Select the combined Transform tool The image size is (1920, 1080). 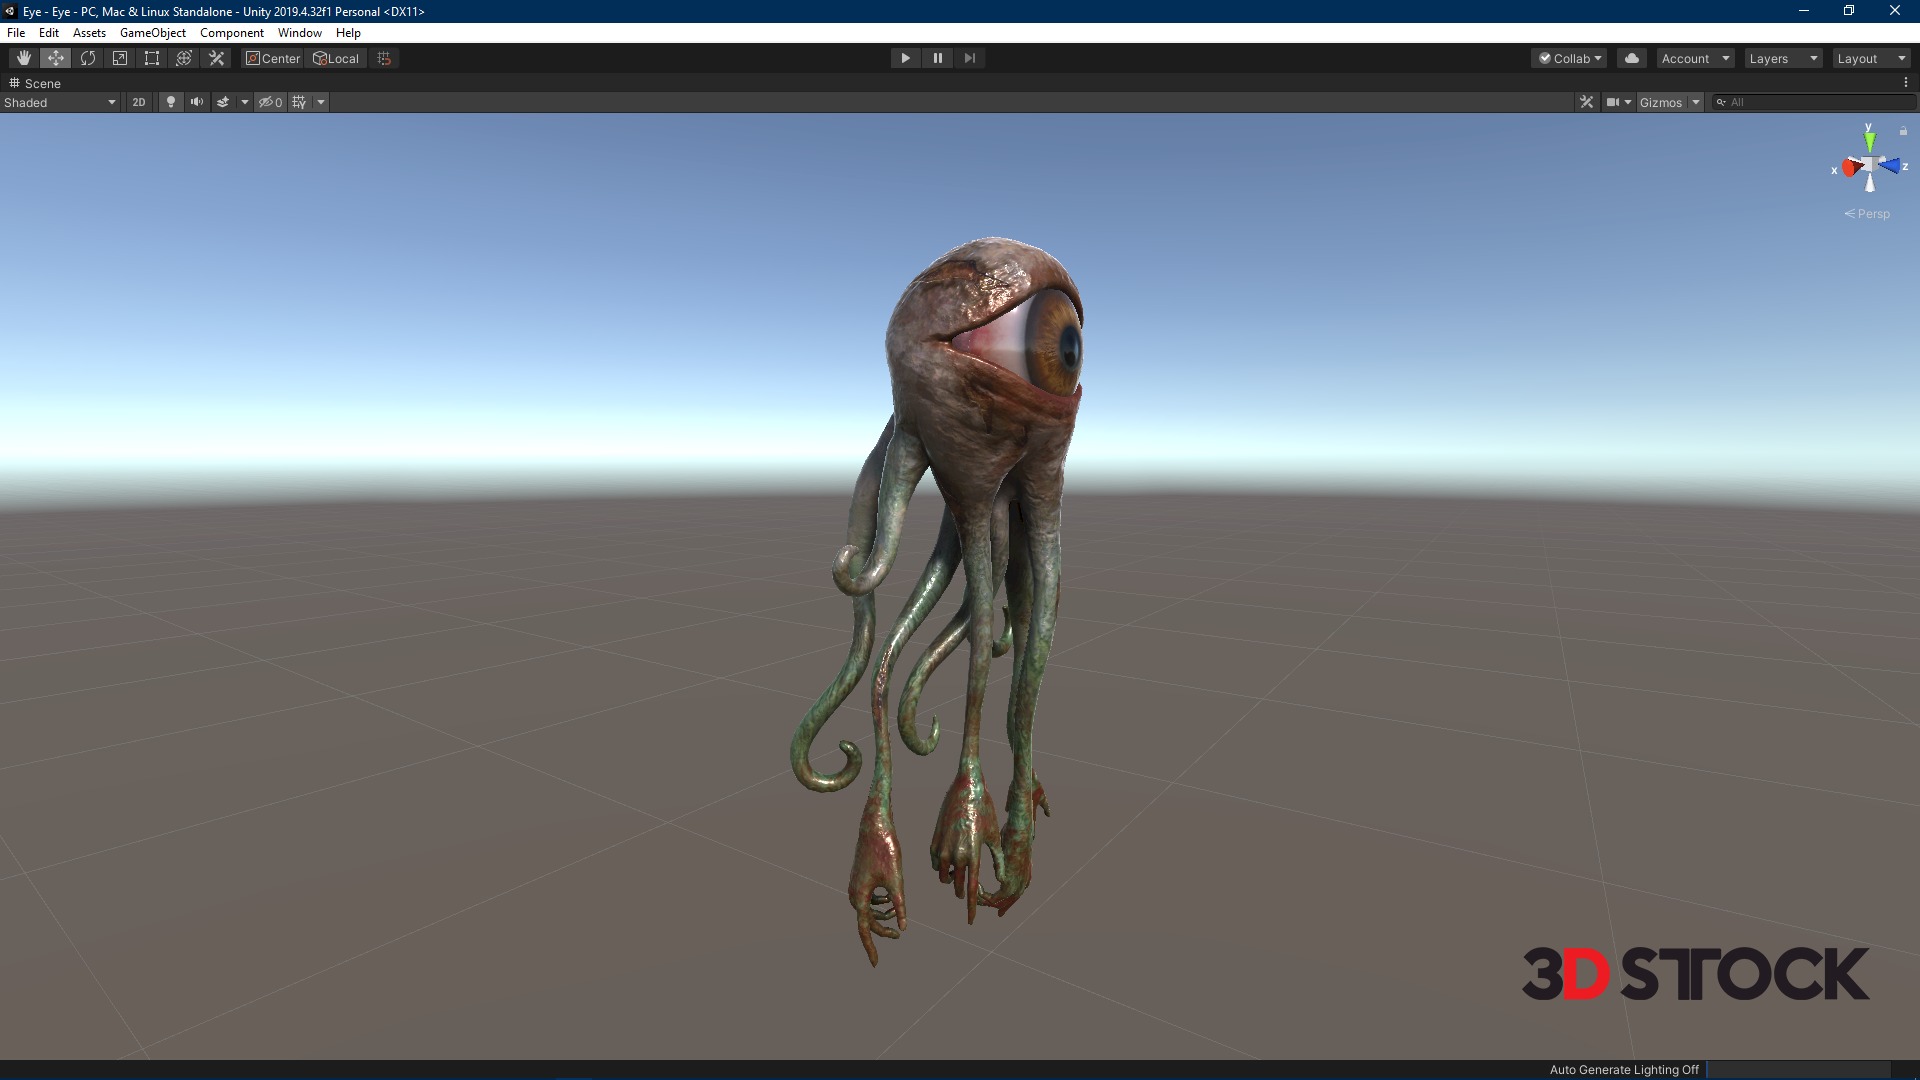[184, 58]
